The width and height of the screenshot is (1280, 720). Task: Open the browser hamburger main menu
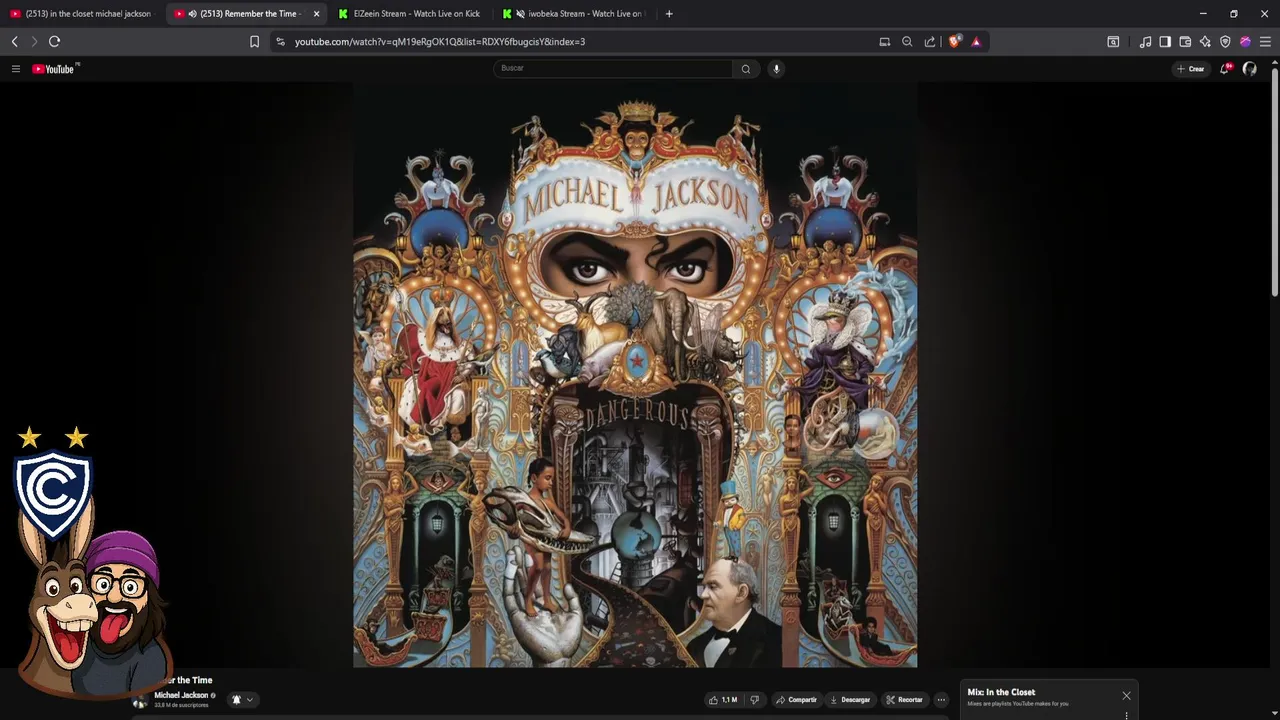(1265, 41)
